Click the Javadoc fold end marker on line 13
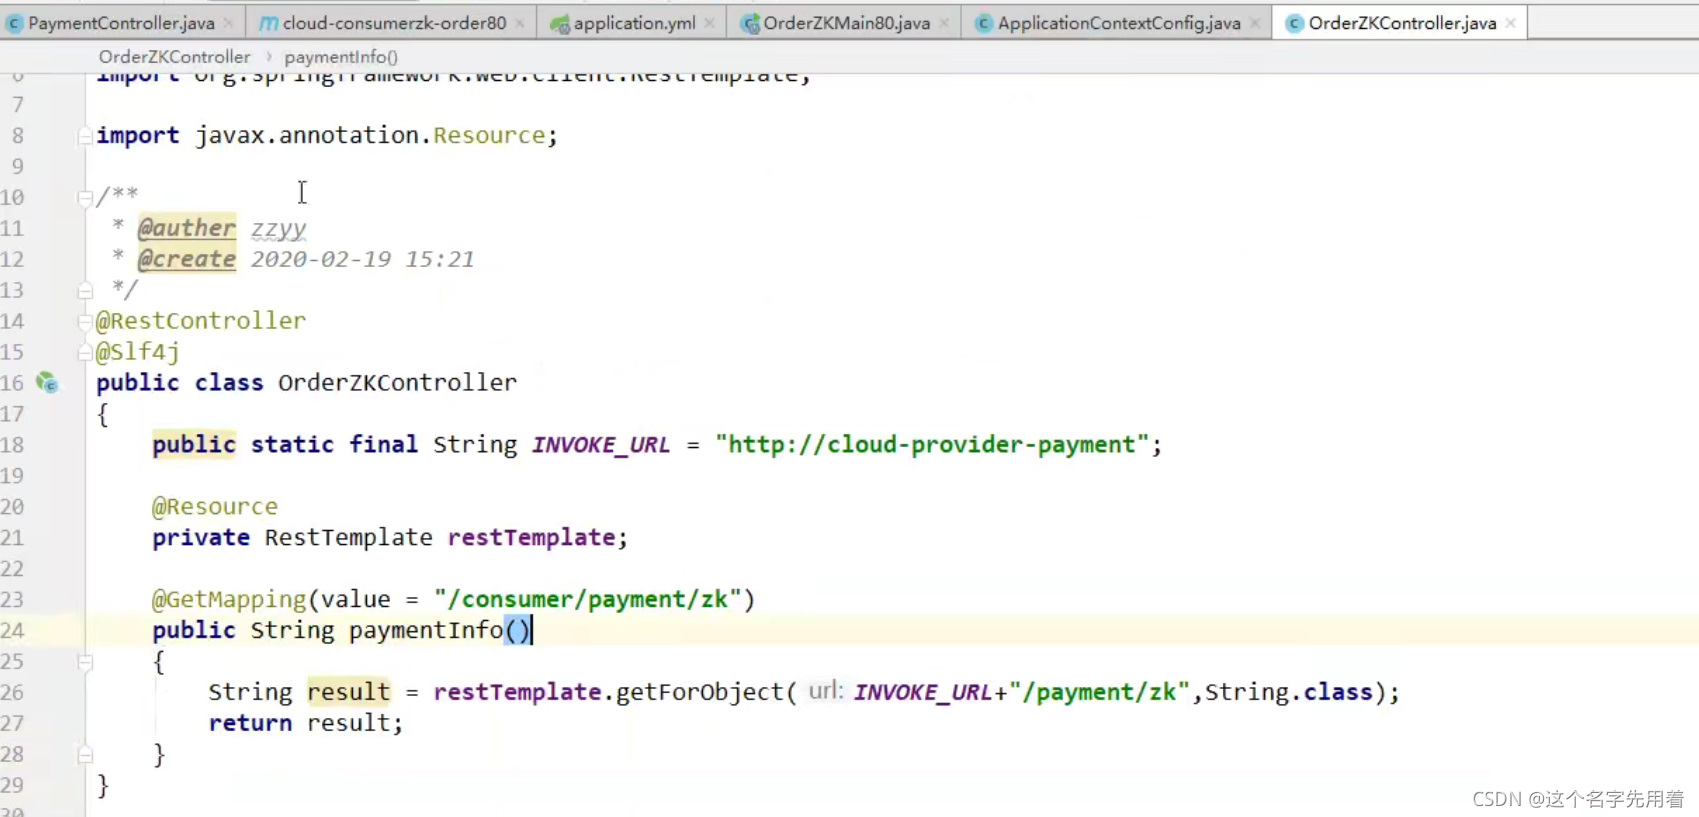1699x817 pixels. point(85,291)
